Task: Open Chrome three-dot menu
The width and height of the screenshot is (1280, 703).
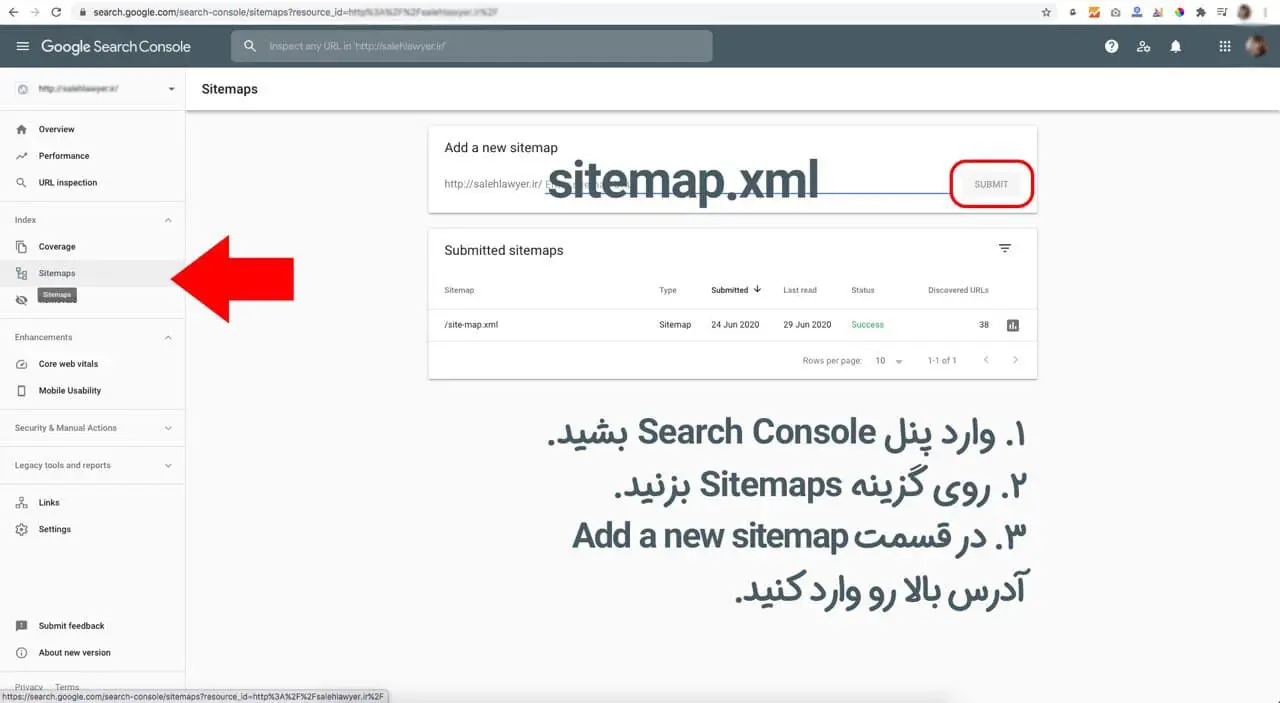Action: click(1267, 12)
